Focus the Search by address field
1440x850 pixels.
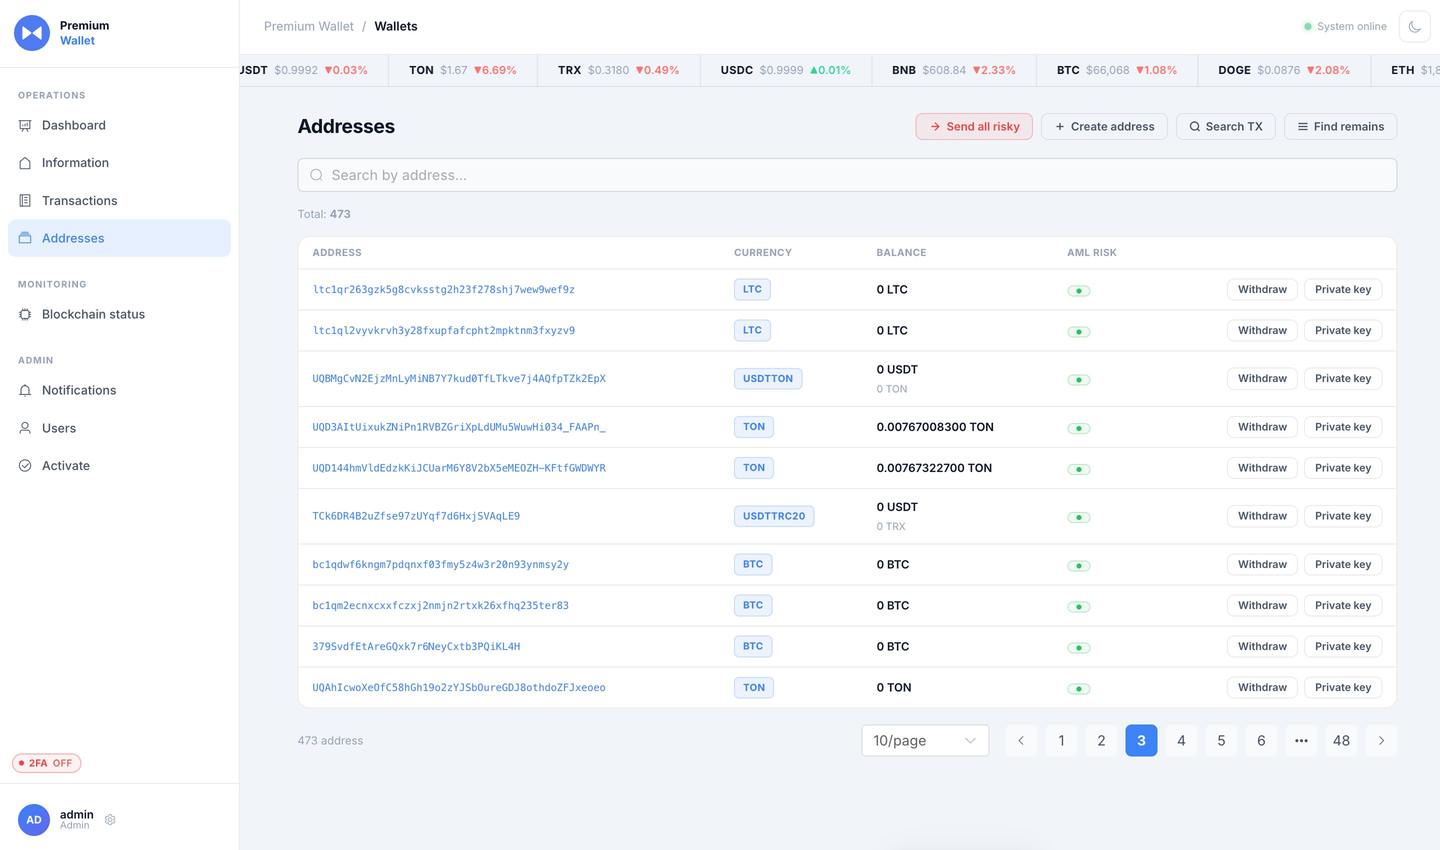847,175
